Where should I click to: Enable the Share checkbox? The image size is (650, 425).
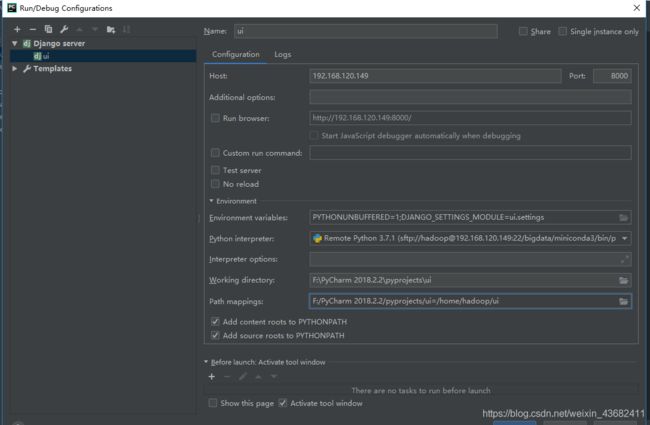pos(523,32)
